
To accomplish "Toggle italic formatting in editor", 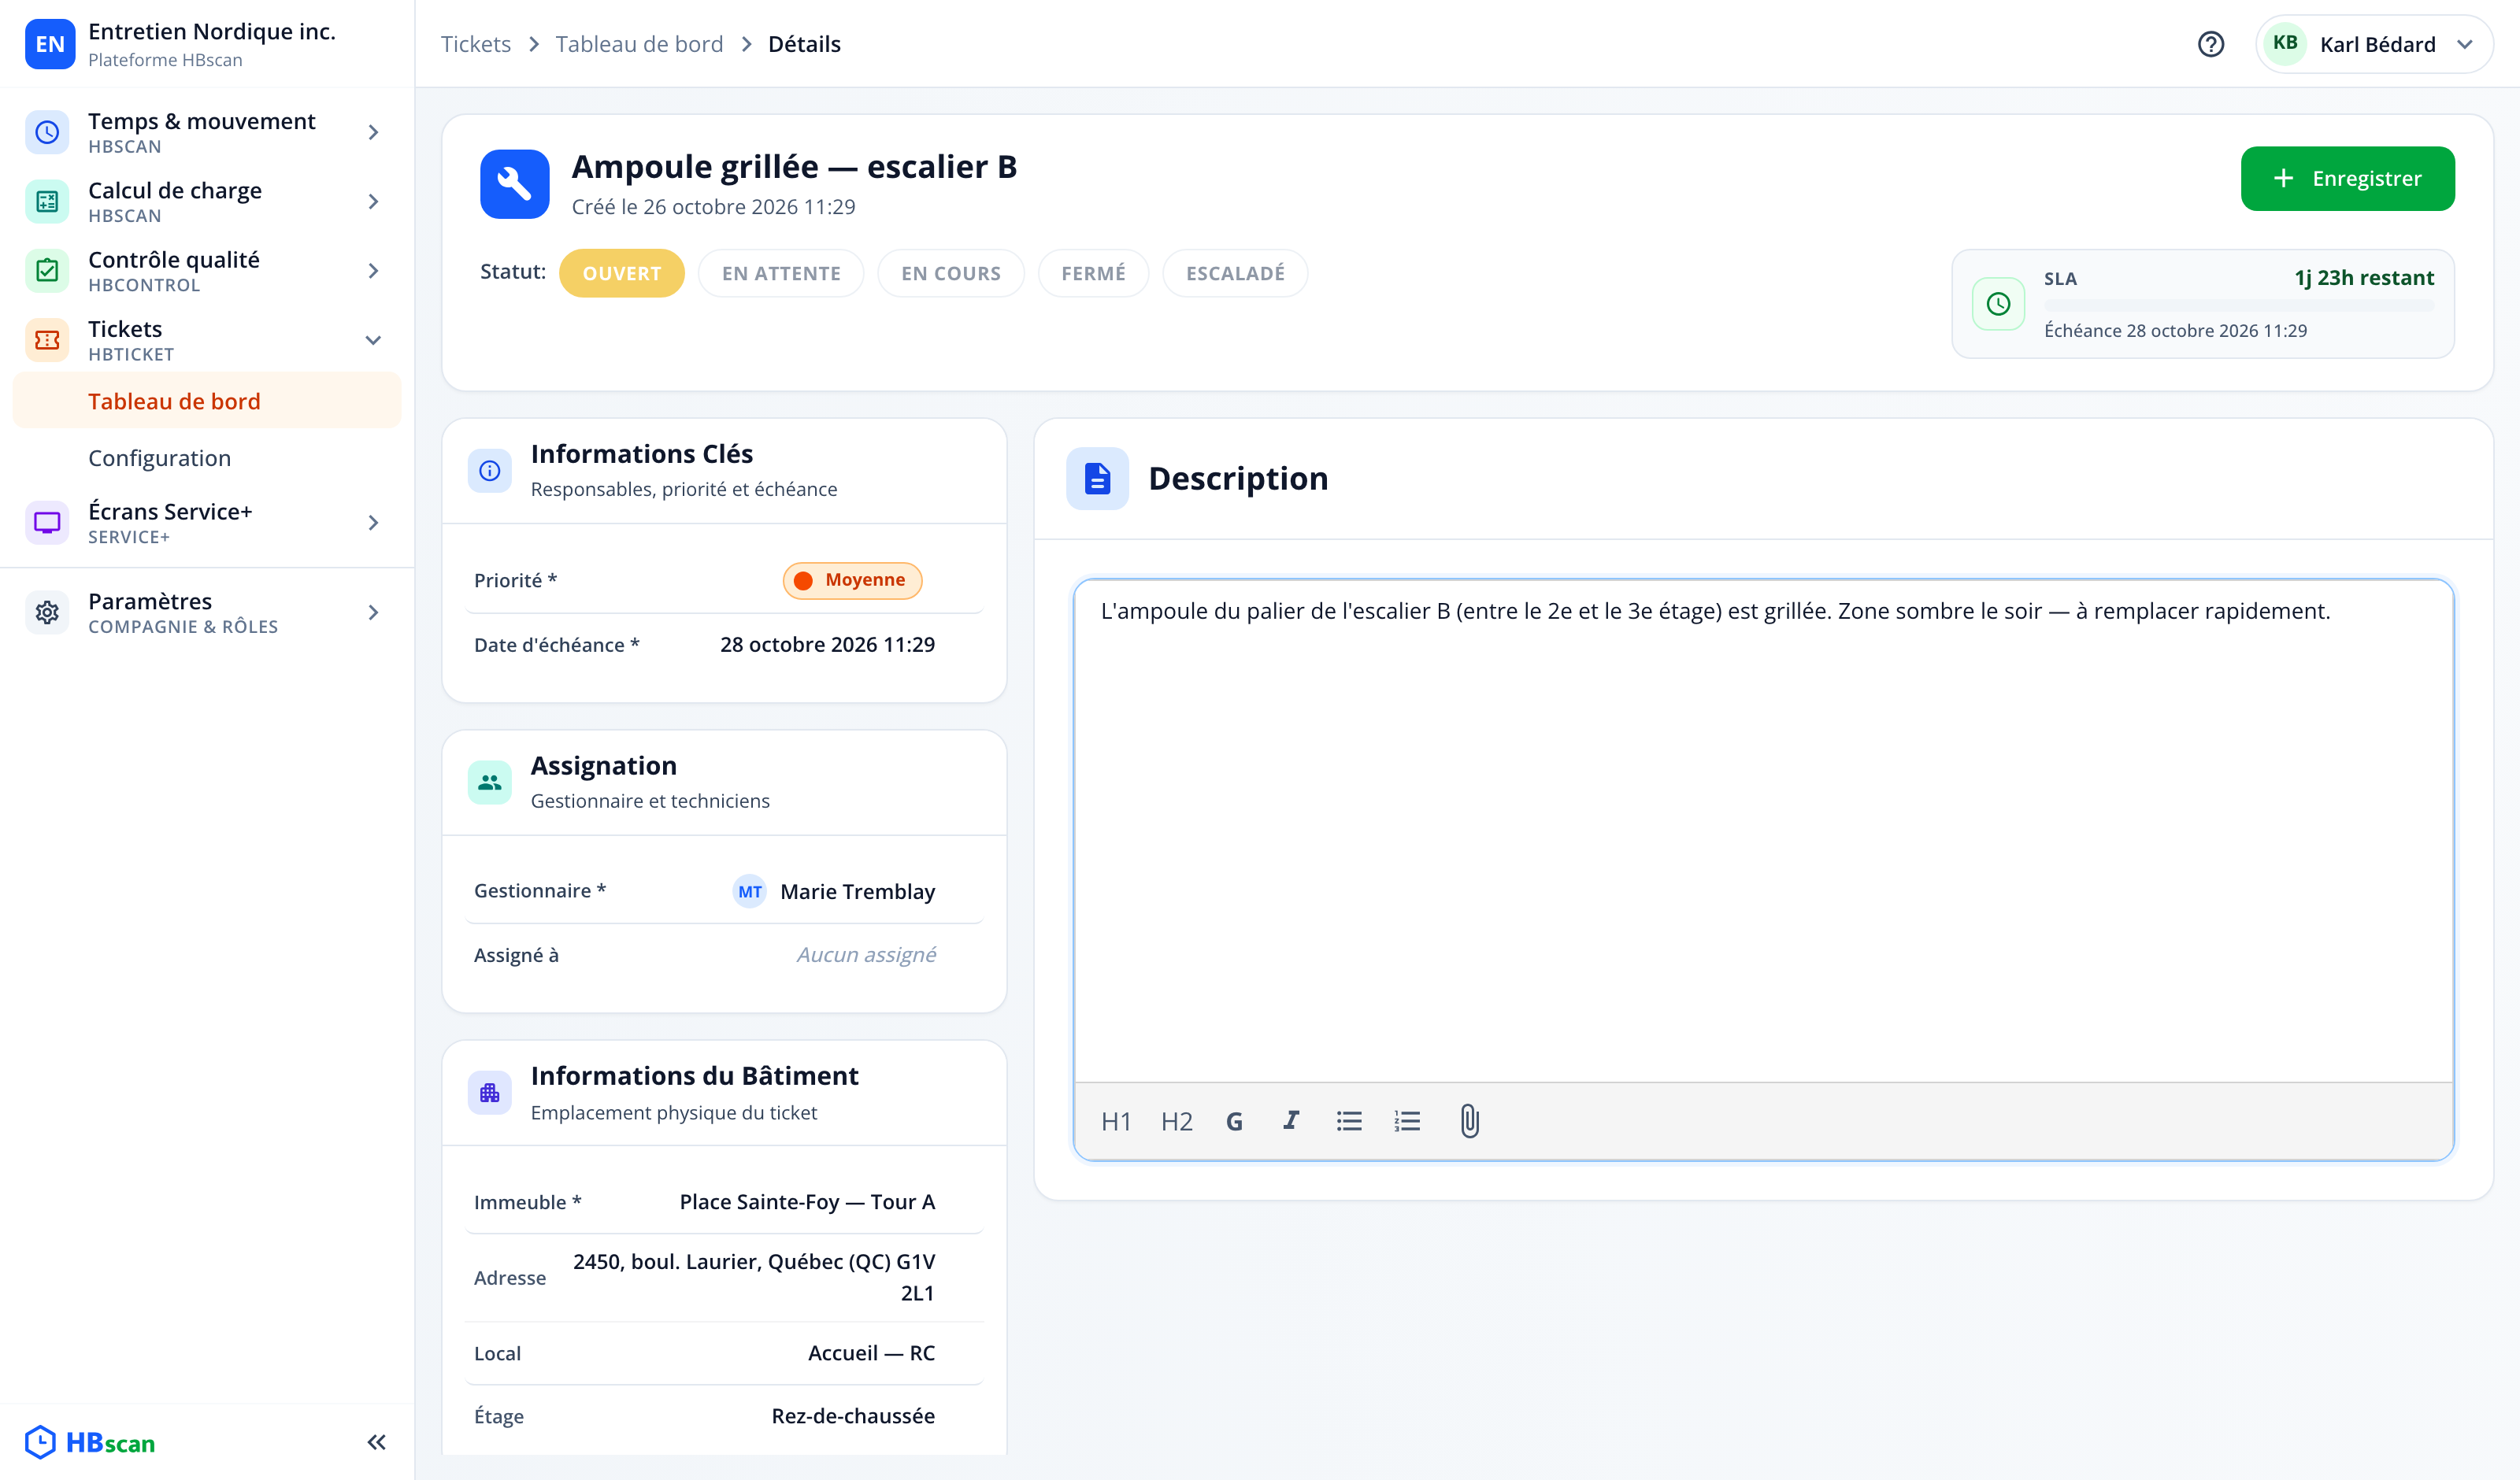I will 1291,1121.
